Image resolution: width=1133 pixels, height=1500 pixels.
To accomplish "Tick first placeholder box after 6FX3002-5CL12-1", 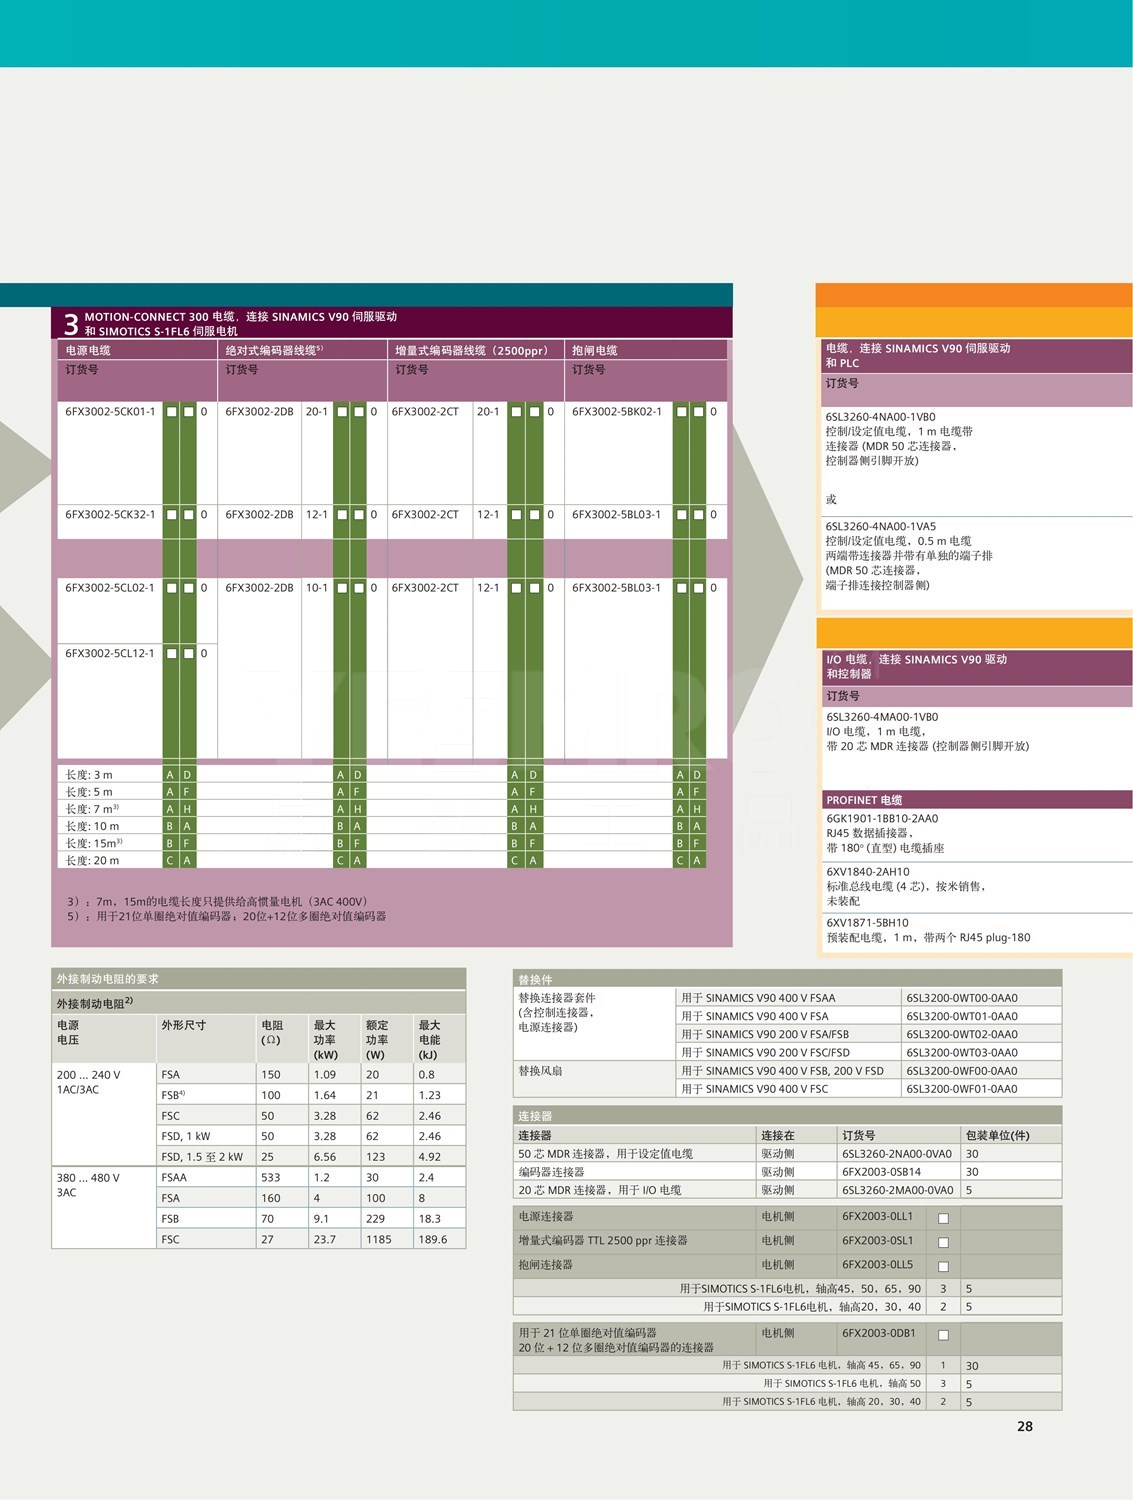I will coord(172,654).
